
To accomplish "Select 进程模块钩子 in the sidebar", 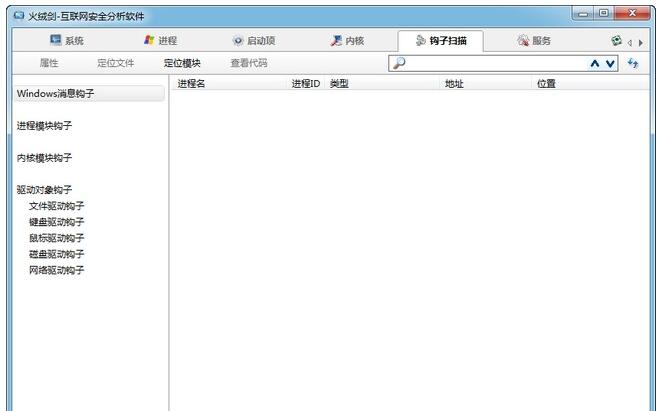I will click(x=44, y=126).
